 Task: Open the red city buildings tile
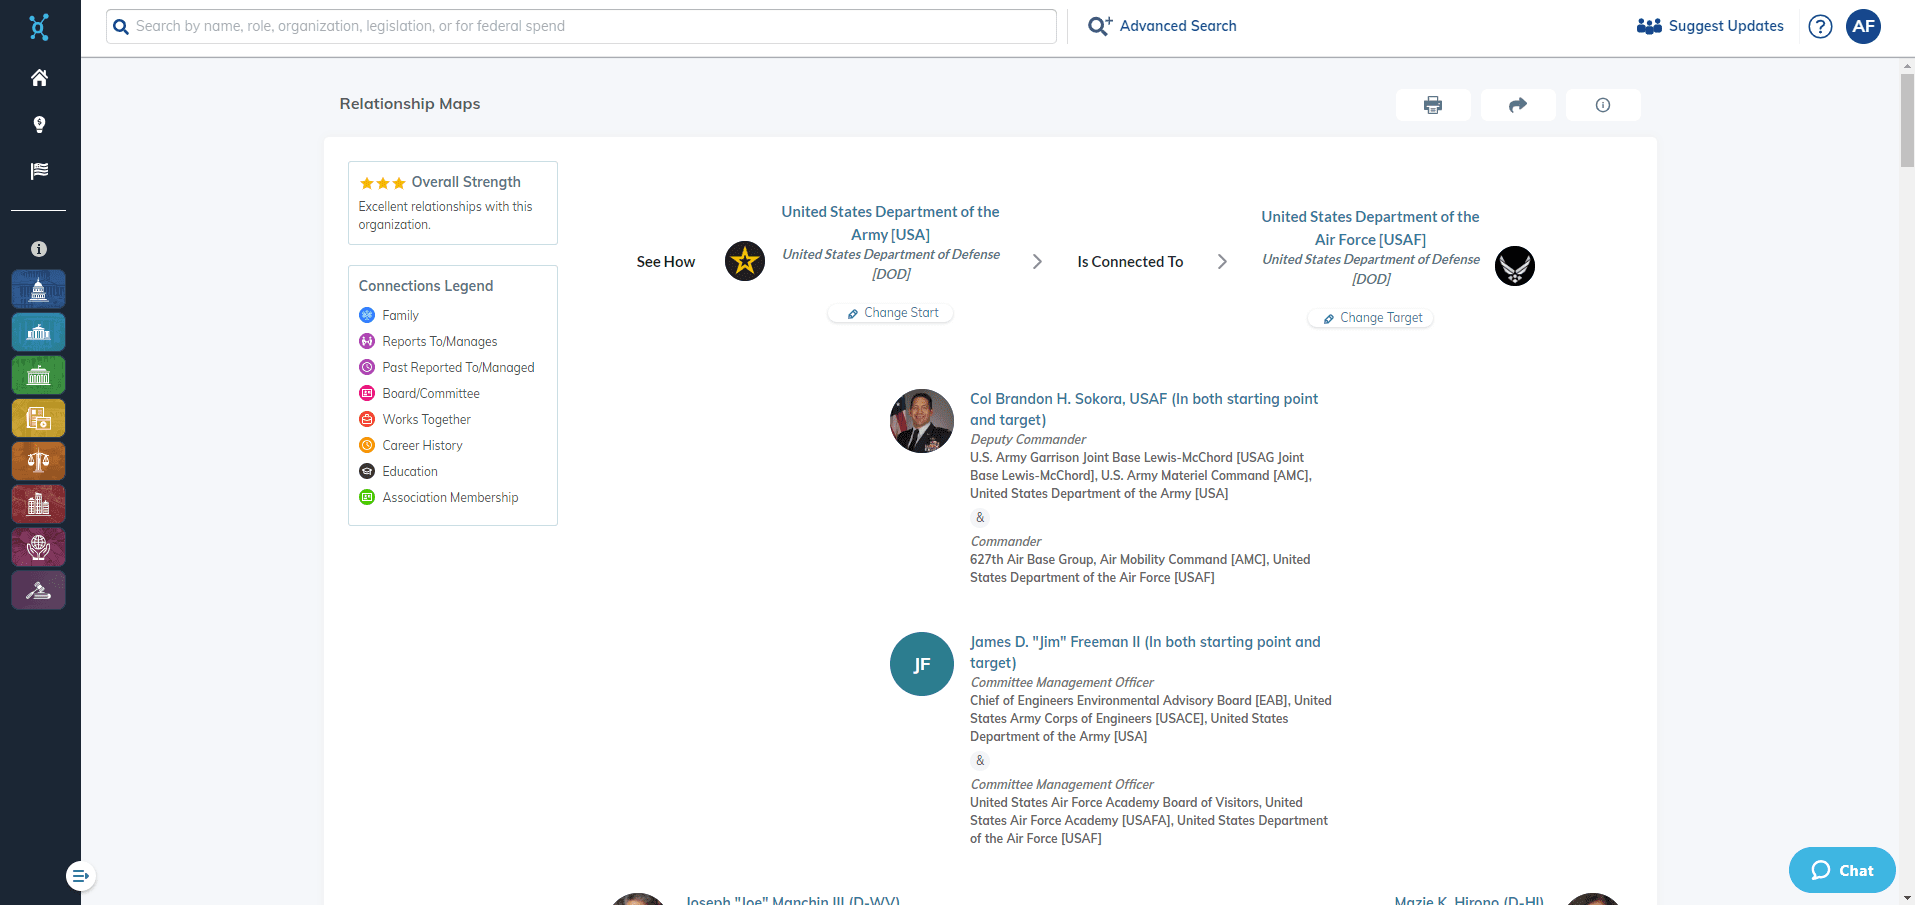coord(39,504)
